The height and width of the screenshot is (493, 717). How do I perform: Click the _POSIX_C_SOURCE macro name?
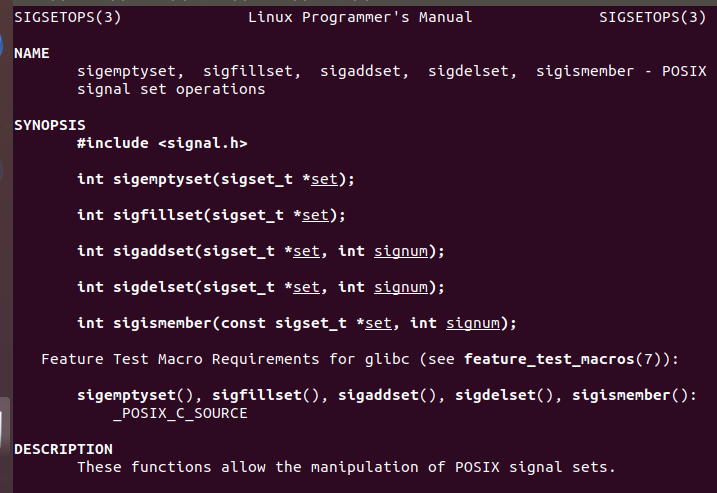[180, 413]
